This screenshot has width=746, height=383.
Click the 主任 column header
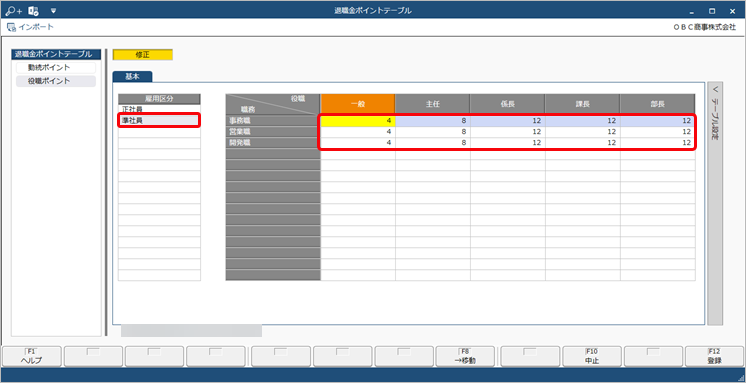pos(432,104)
